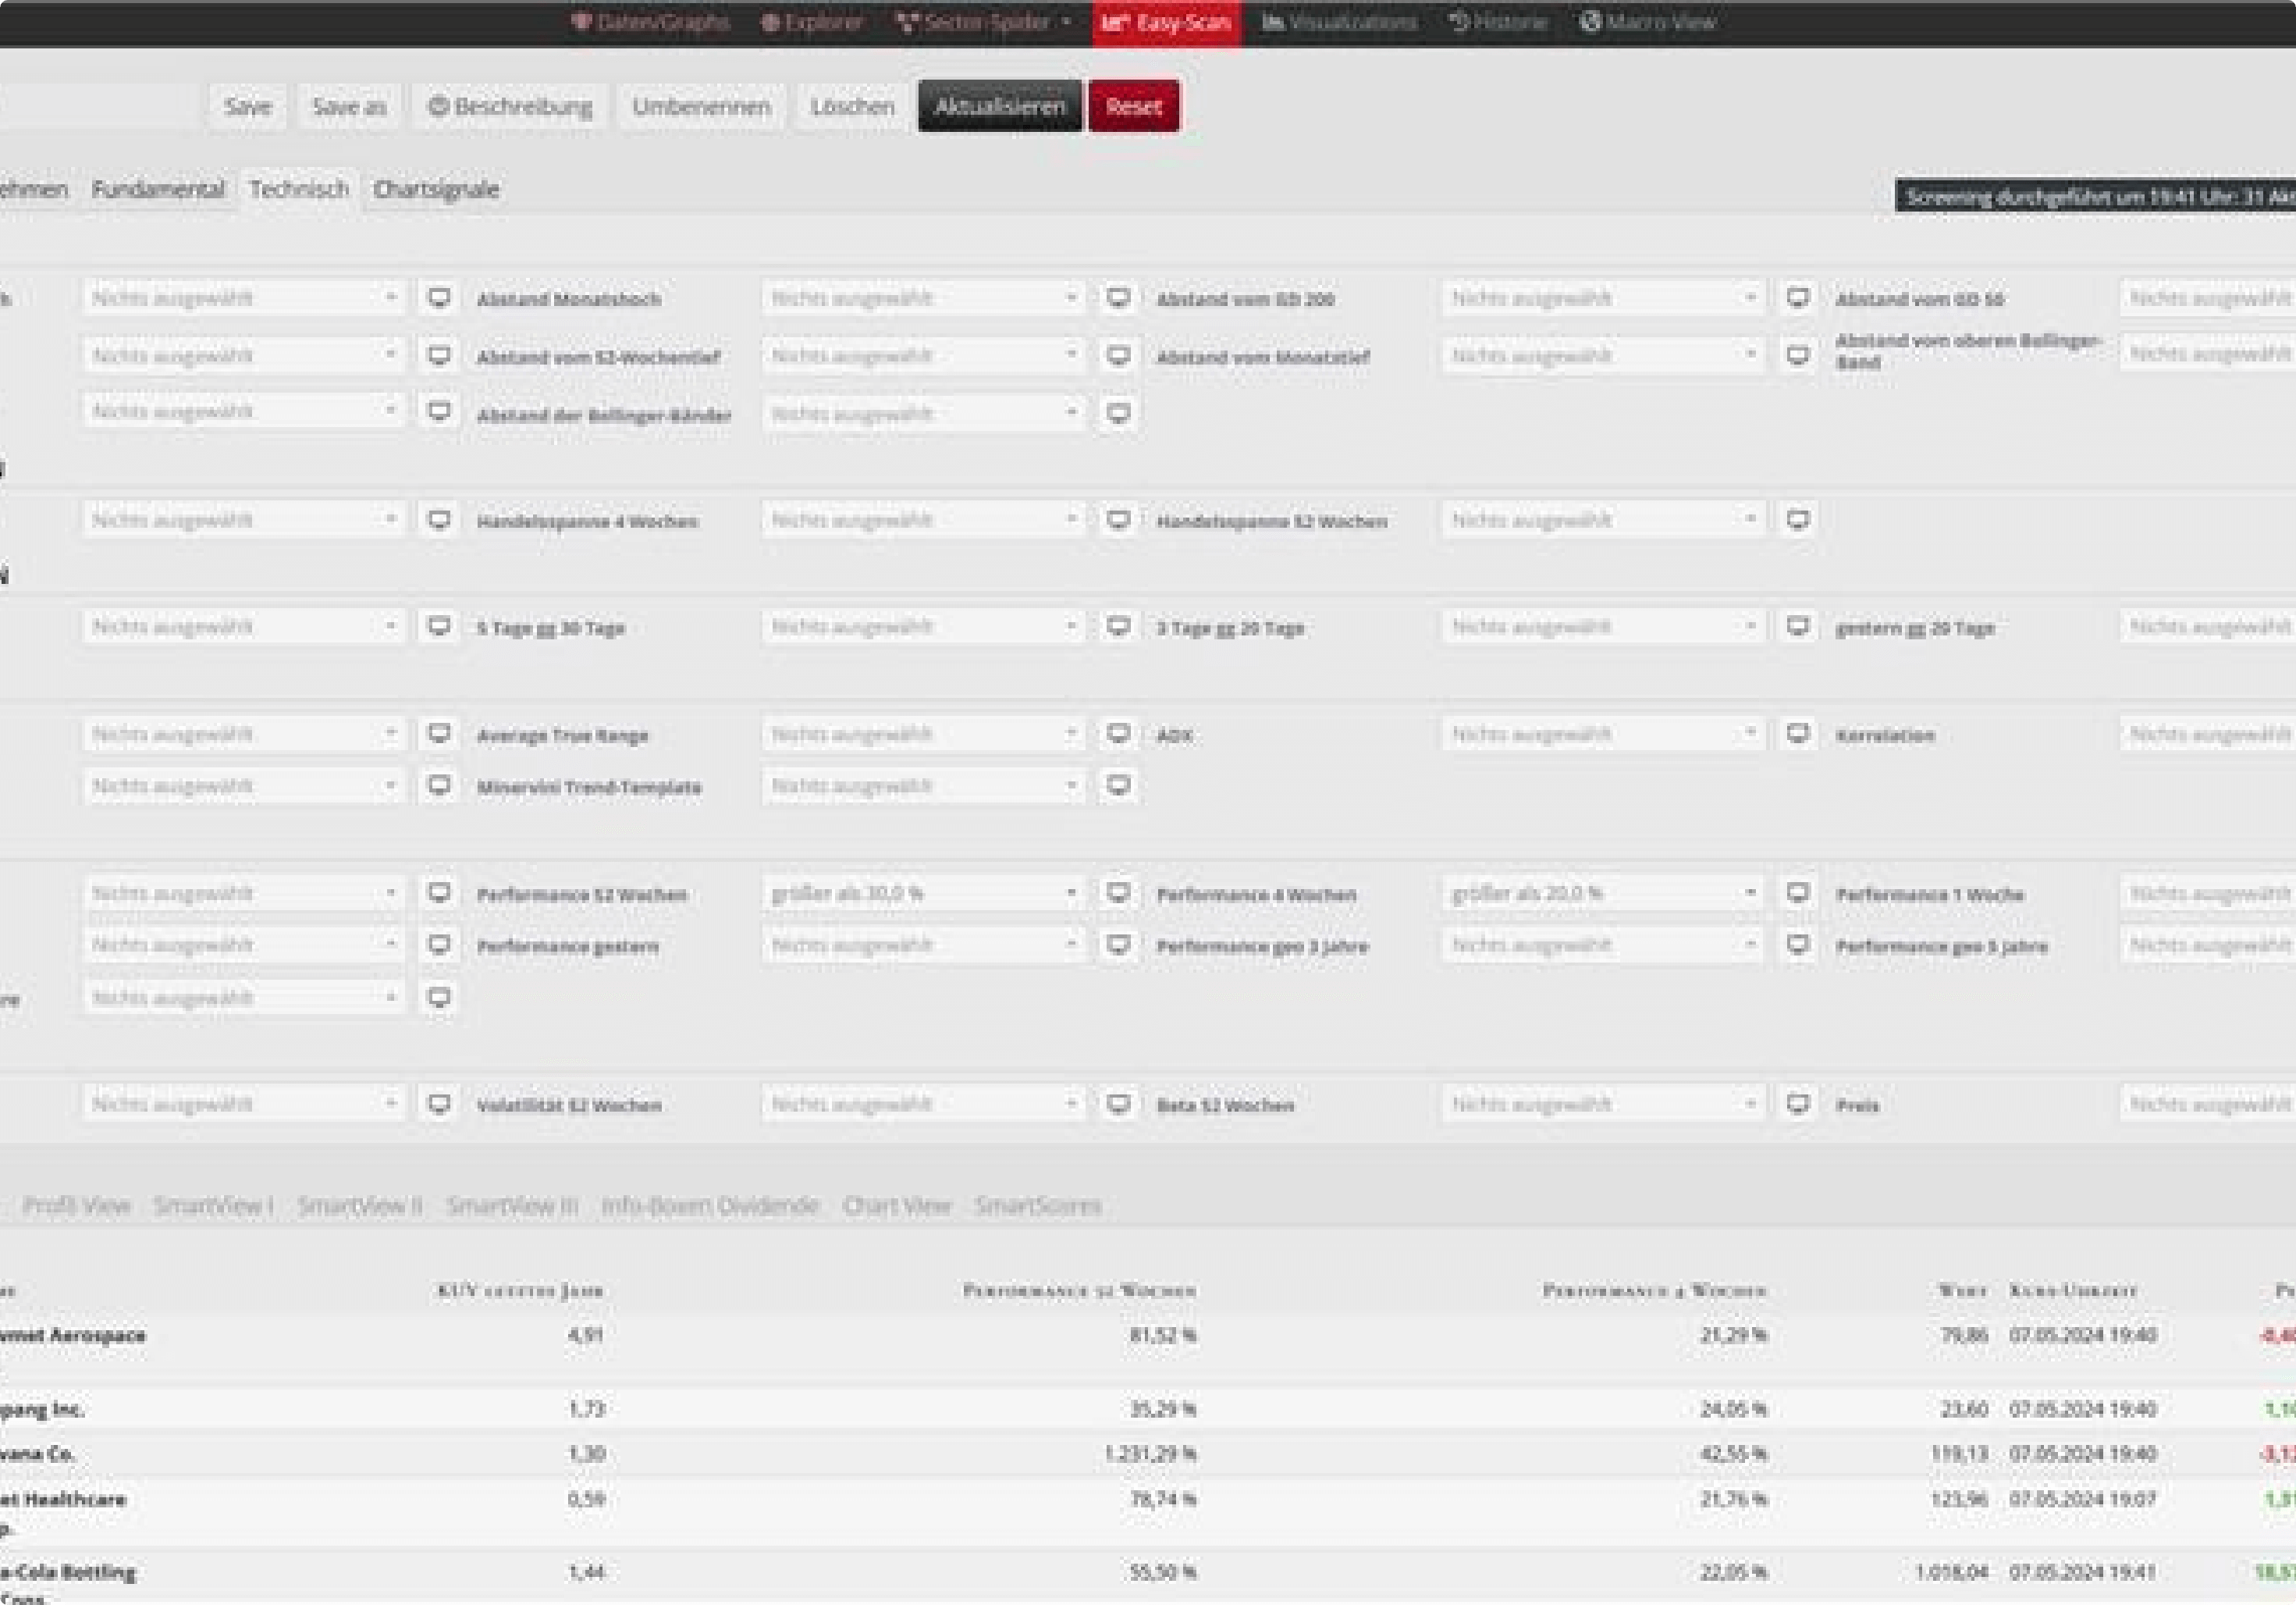2296x1605 pixels.
Task: Open the Performance 4 Wochen dropdown showing größer als 20,0 %
Action: tap(1603, 893)
